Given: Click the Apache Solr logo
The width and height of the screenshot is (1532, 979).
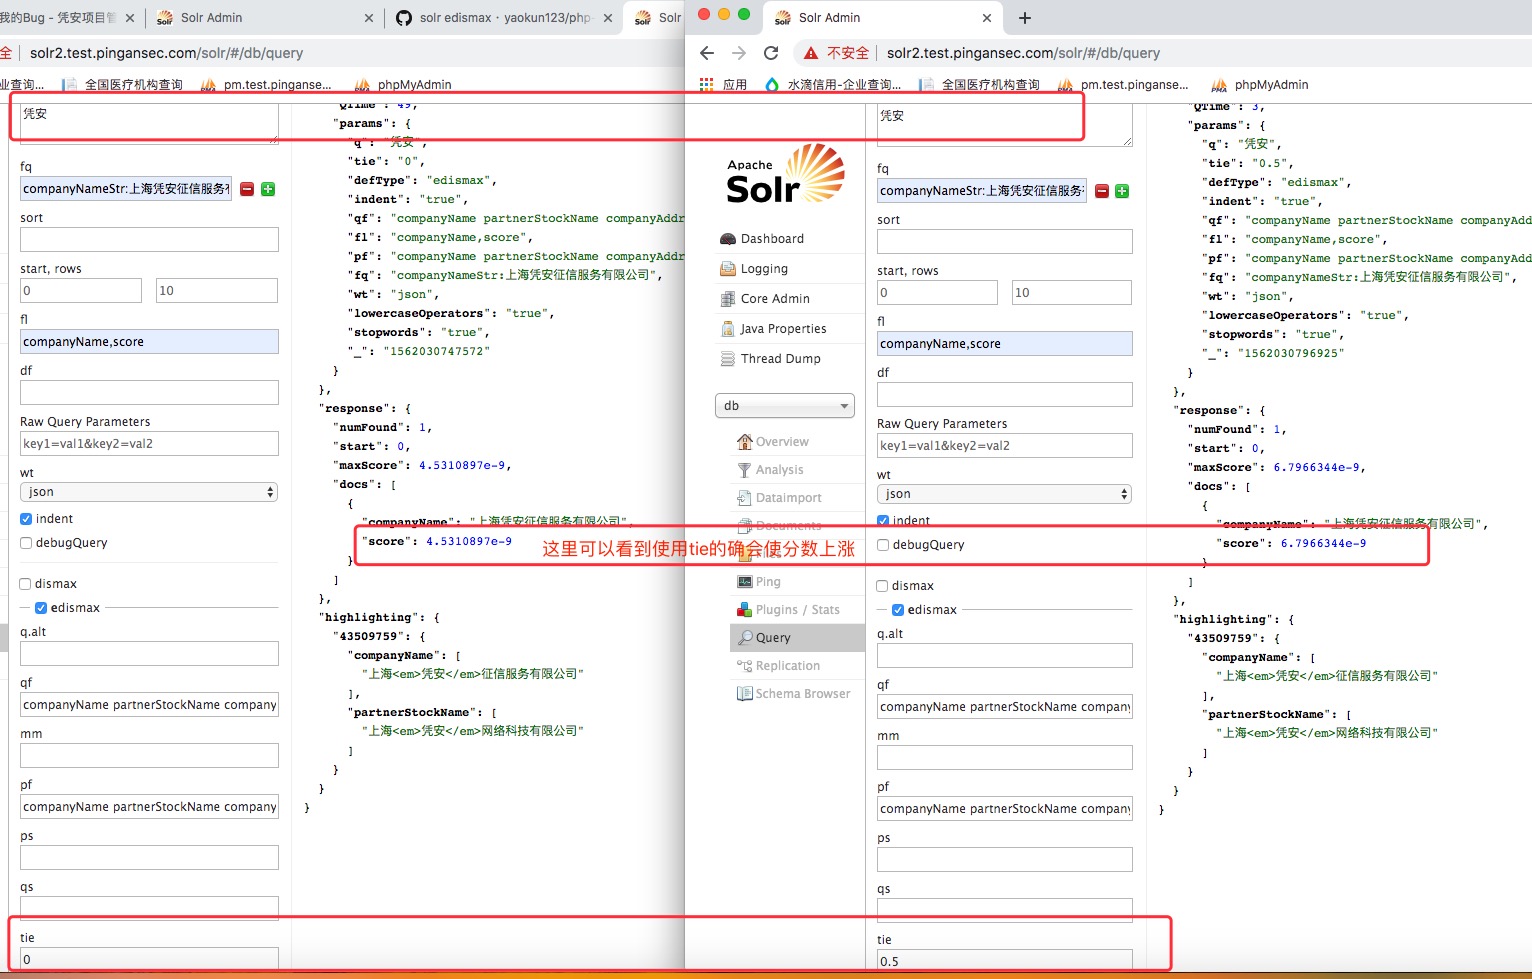Looking at the screenshot, I should tap(786, 174).
